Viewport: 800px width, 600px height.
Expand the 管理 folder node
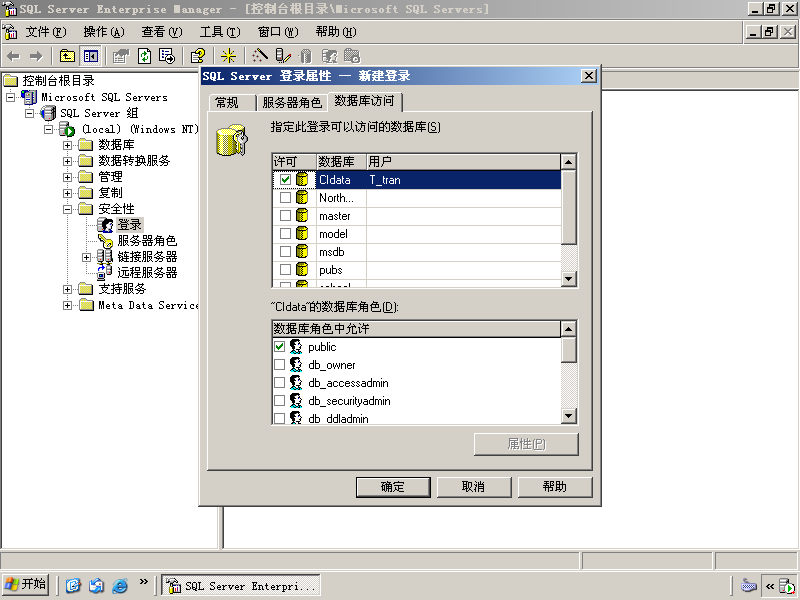coord(67,177)
